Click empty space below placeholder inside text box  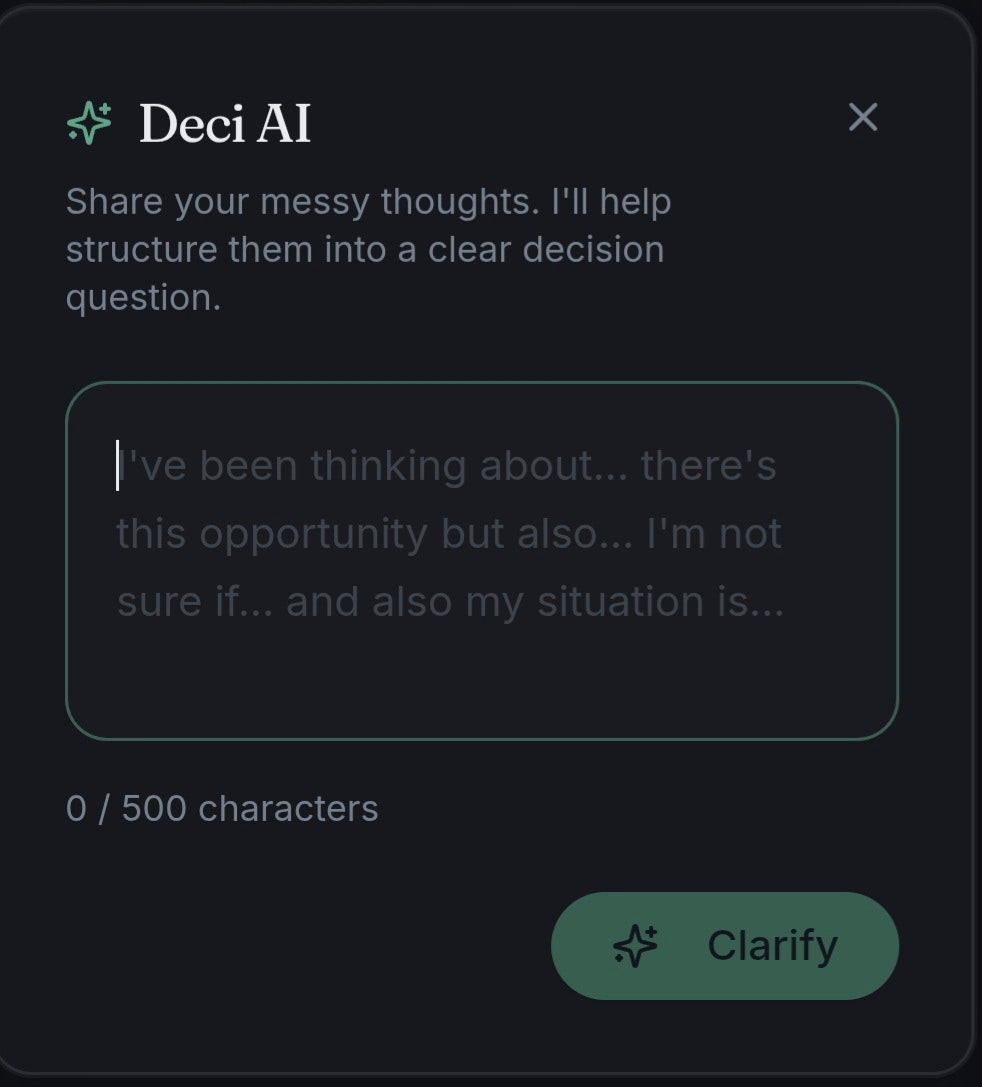(x=481, y=680)
